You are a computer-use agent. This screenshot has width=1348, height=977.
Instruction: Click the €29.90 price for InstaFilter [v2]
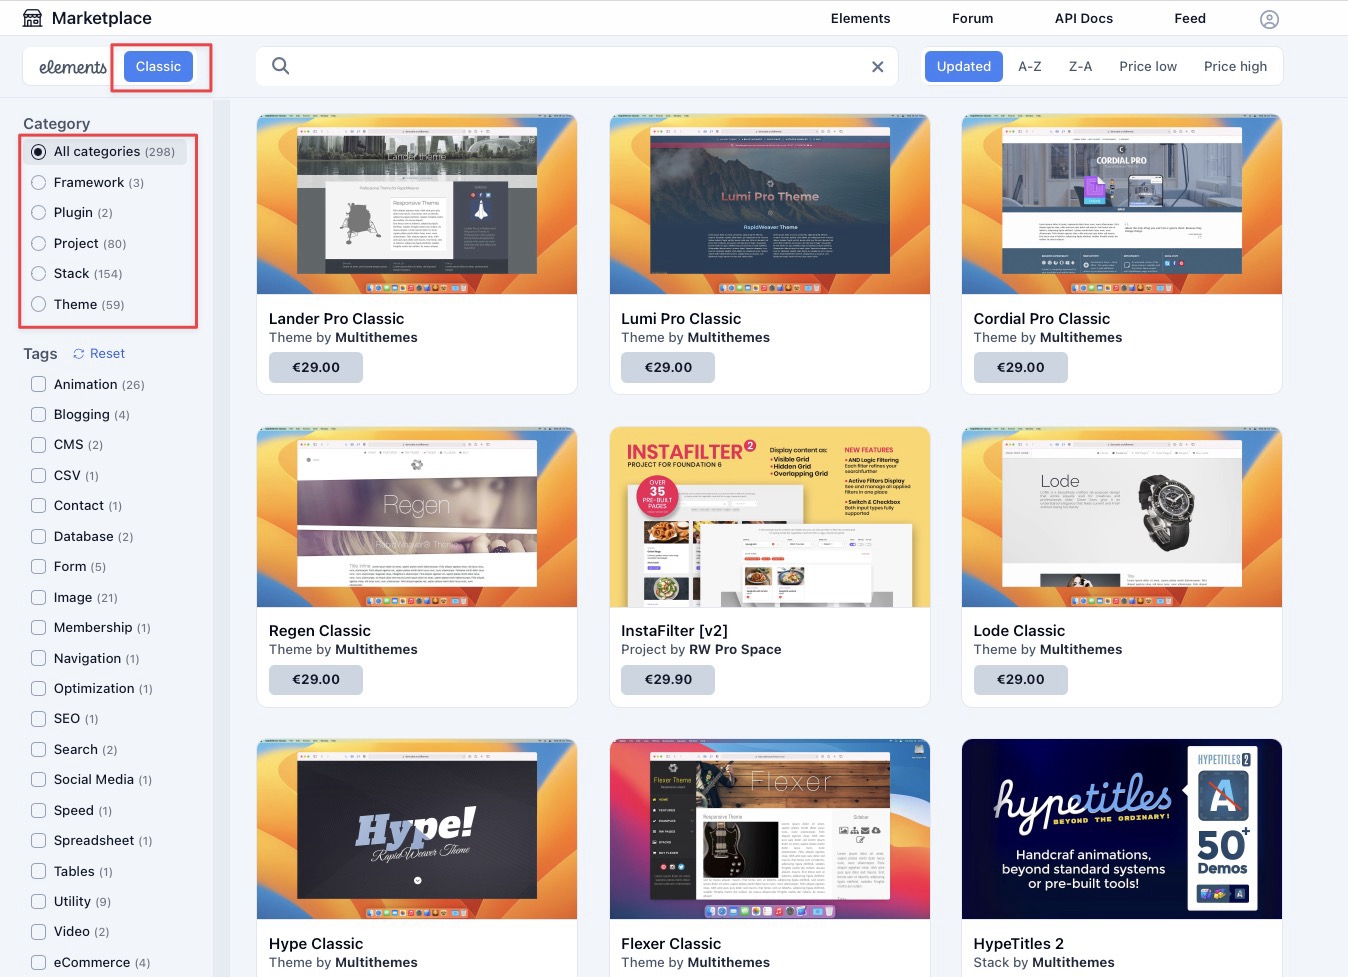pyautogui.click(x=668, y=680)
